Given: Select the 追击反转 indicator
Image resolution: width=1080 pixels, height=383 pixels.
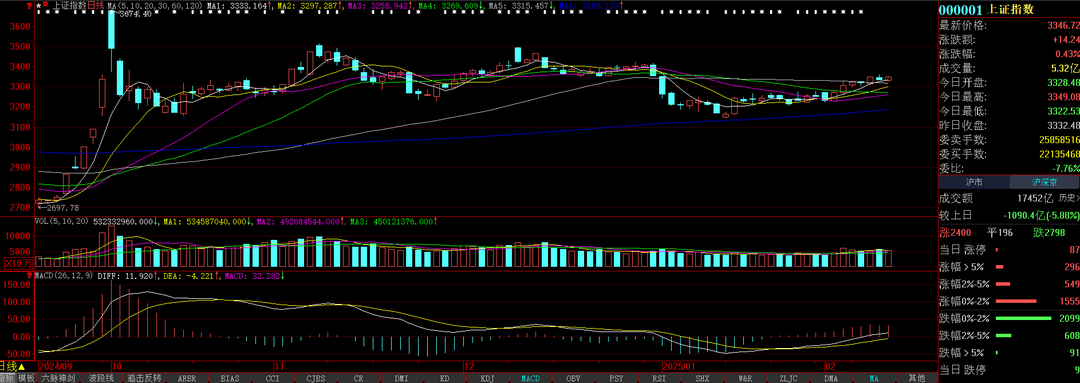Looking at the screenshot, I should 144,378.
